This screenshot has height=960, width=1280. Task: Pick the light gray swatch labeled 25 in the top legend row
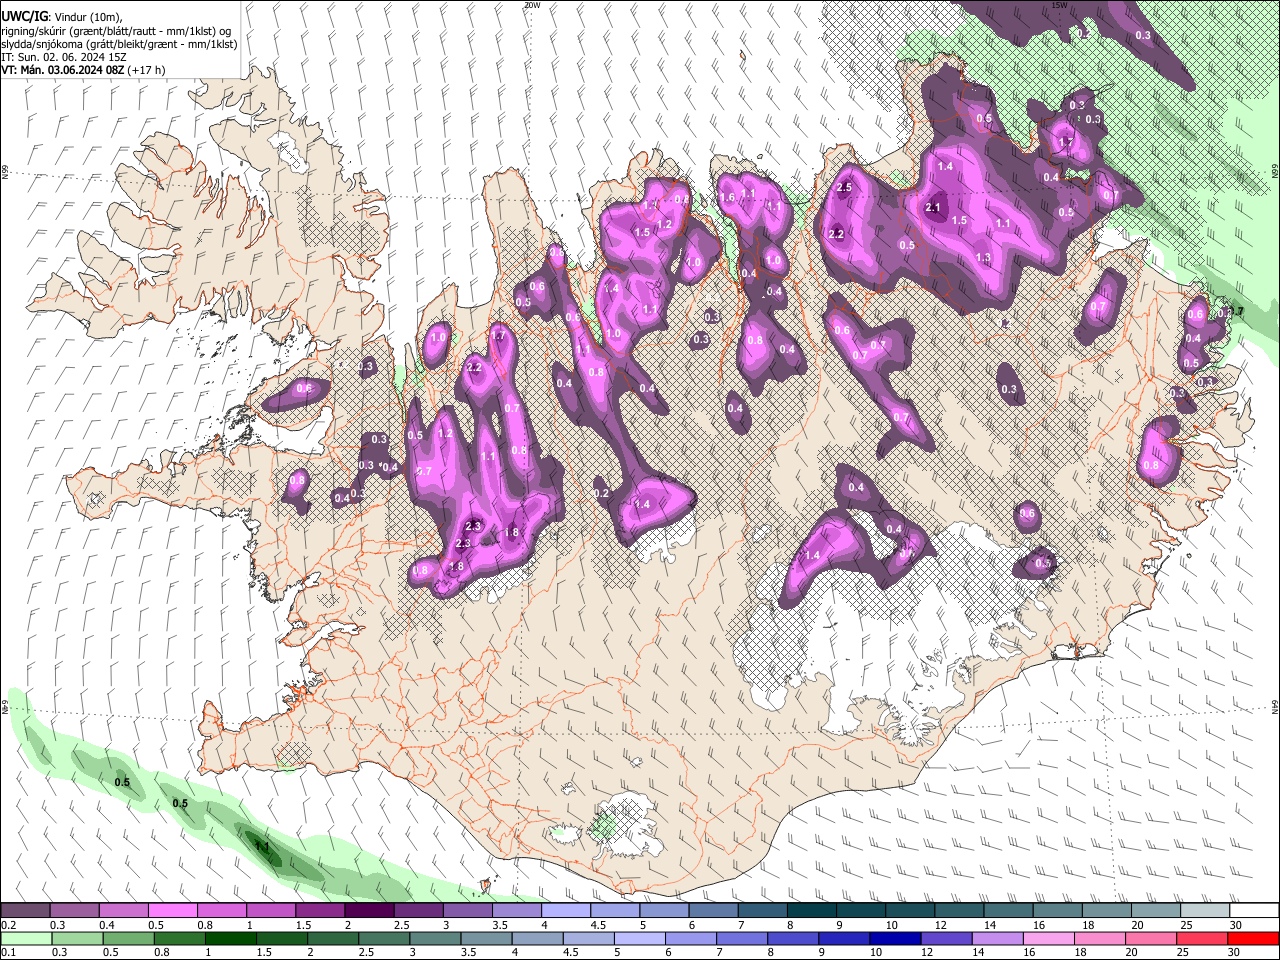(x=1205, y=911)
